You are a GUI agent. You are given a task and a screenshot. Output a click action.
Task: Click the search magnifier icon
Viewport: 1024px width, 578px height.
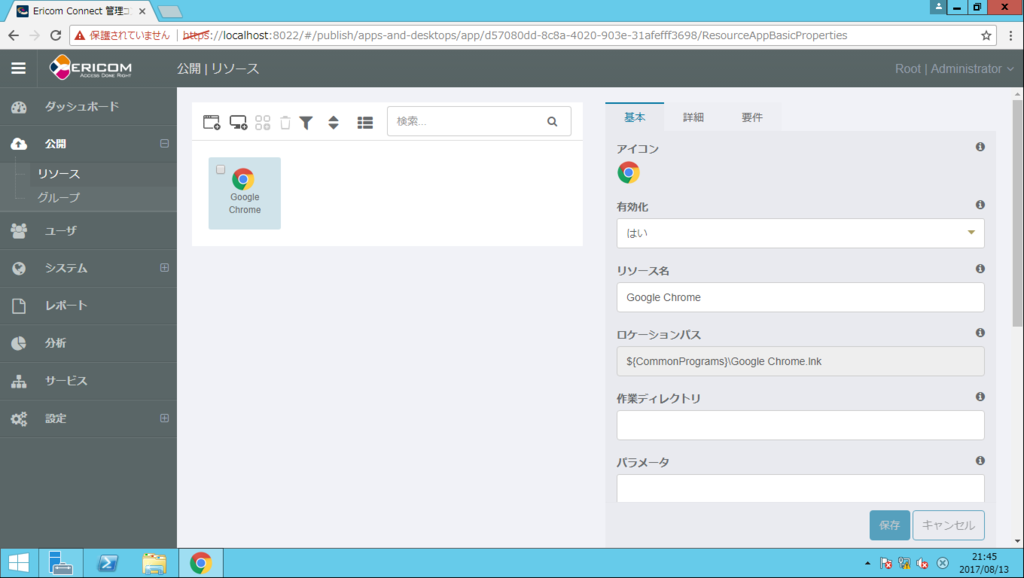552,121
